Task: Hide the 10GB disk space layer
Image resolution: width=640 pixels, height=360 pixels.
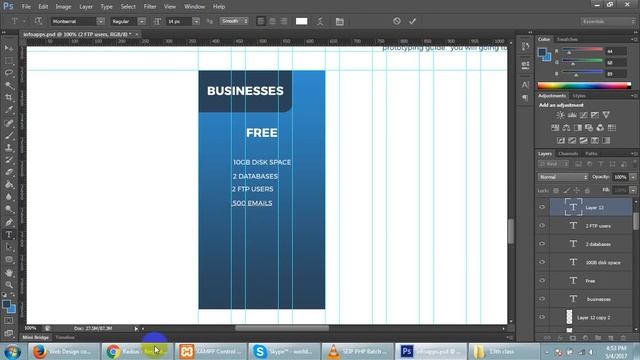Action: coord(542,262)
